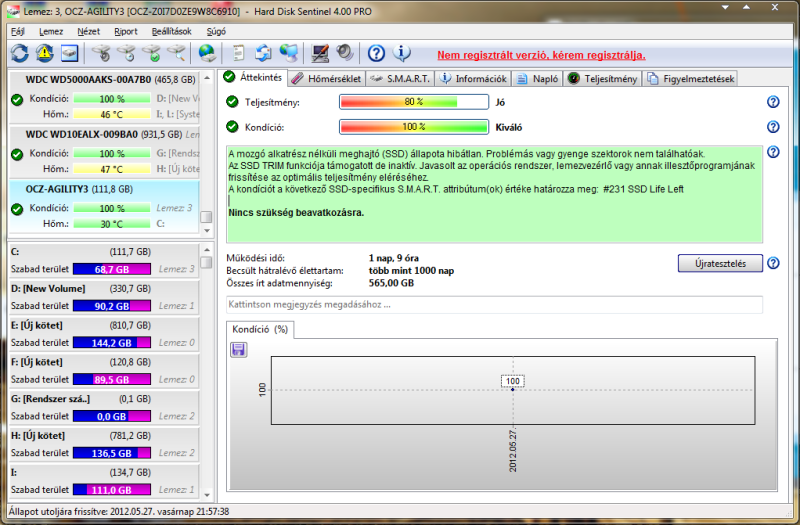The width and height of the screenshot is (800, 525).
Task: Click the 80 % Teljesítmény performance bar
Action: point(414,102)
